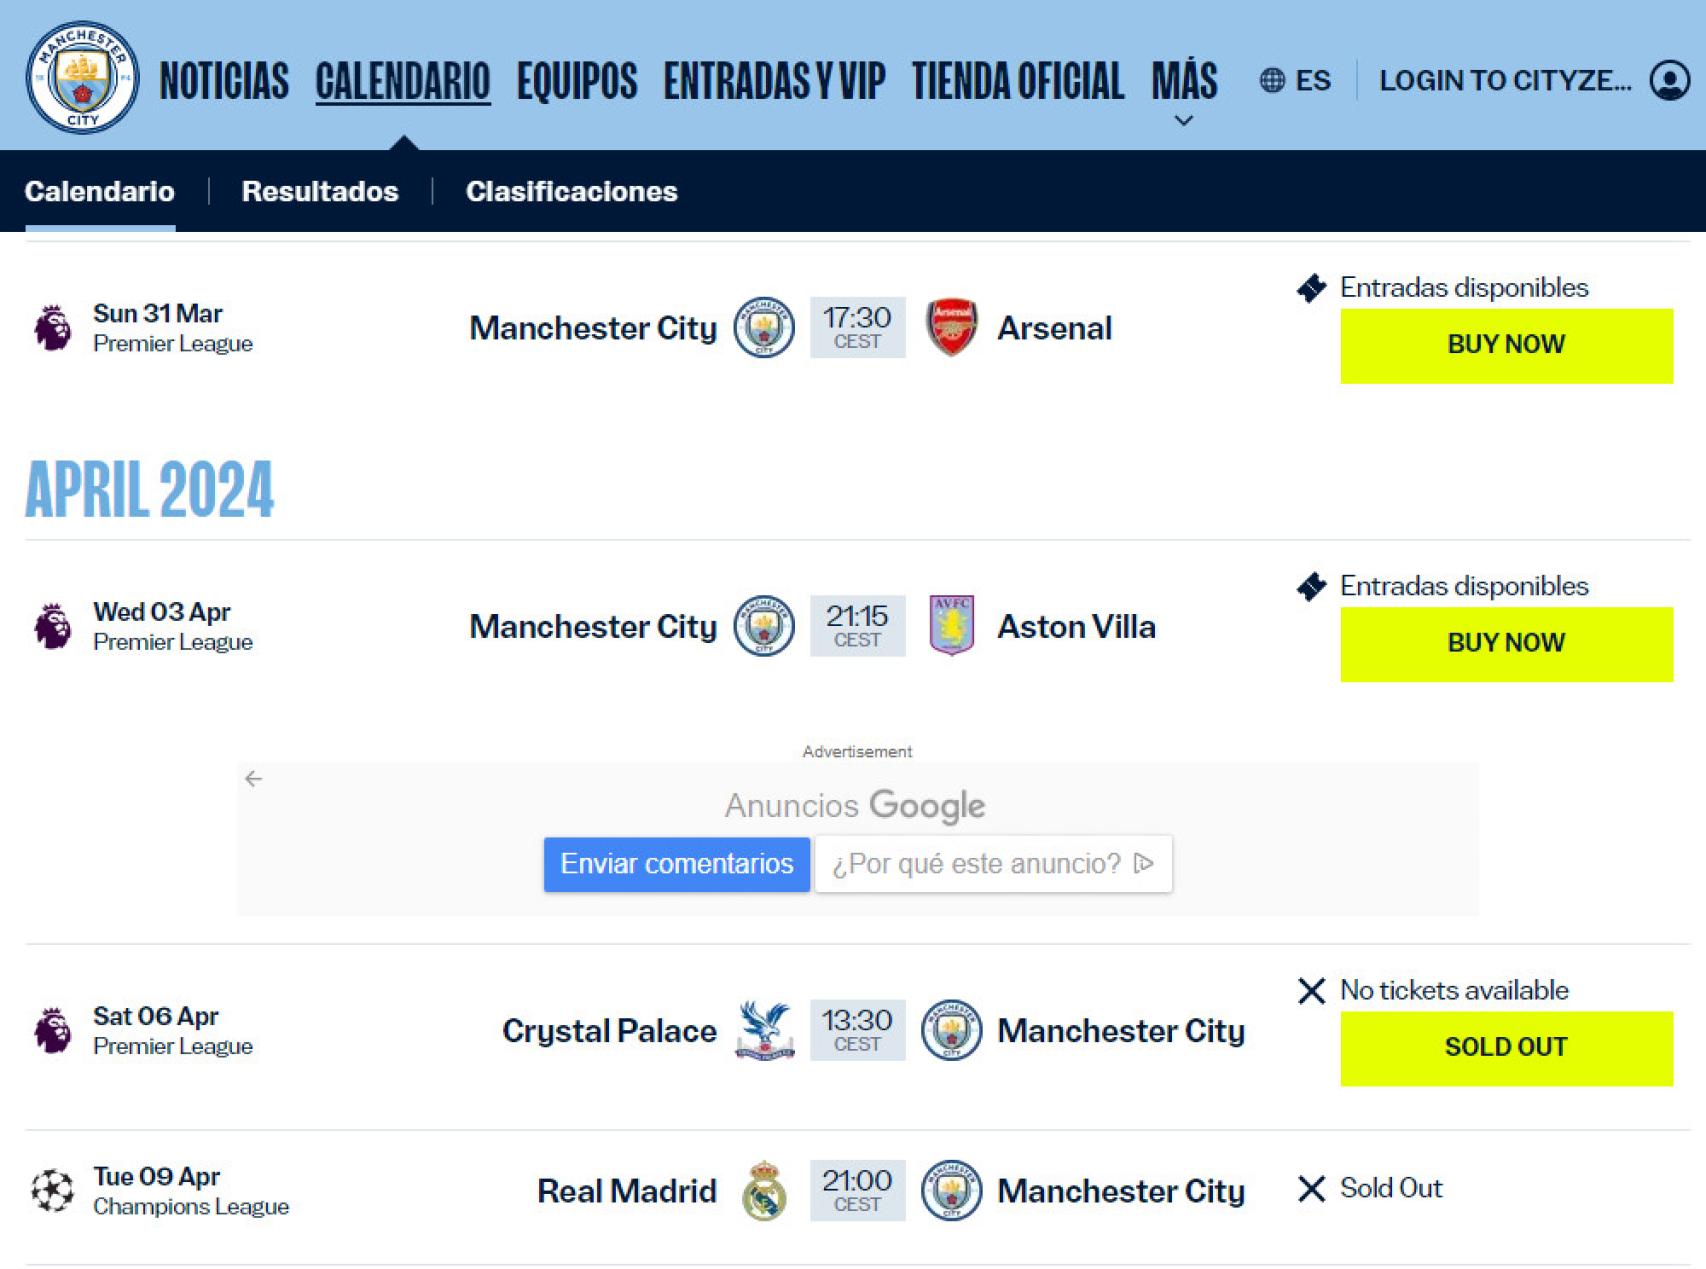Open the NOTICIAS menu item

pyautogui.click(x=224, y=81)
